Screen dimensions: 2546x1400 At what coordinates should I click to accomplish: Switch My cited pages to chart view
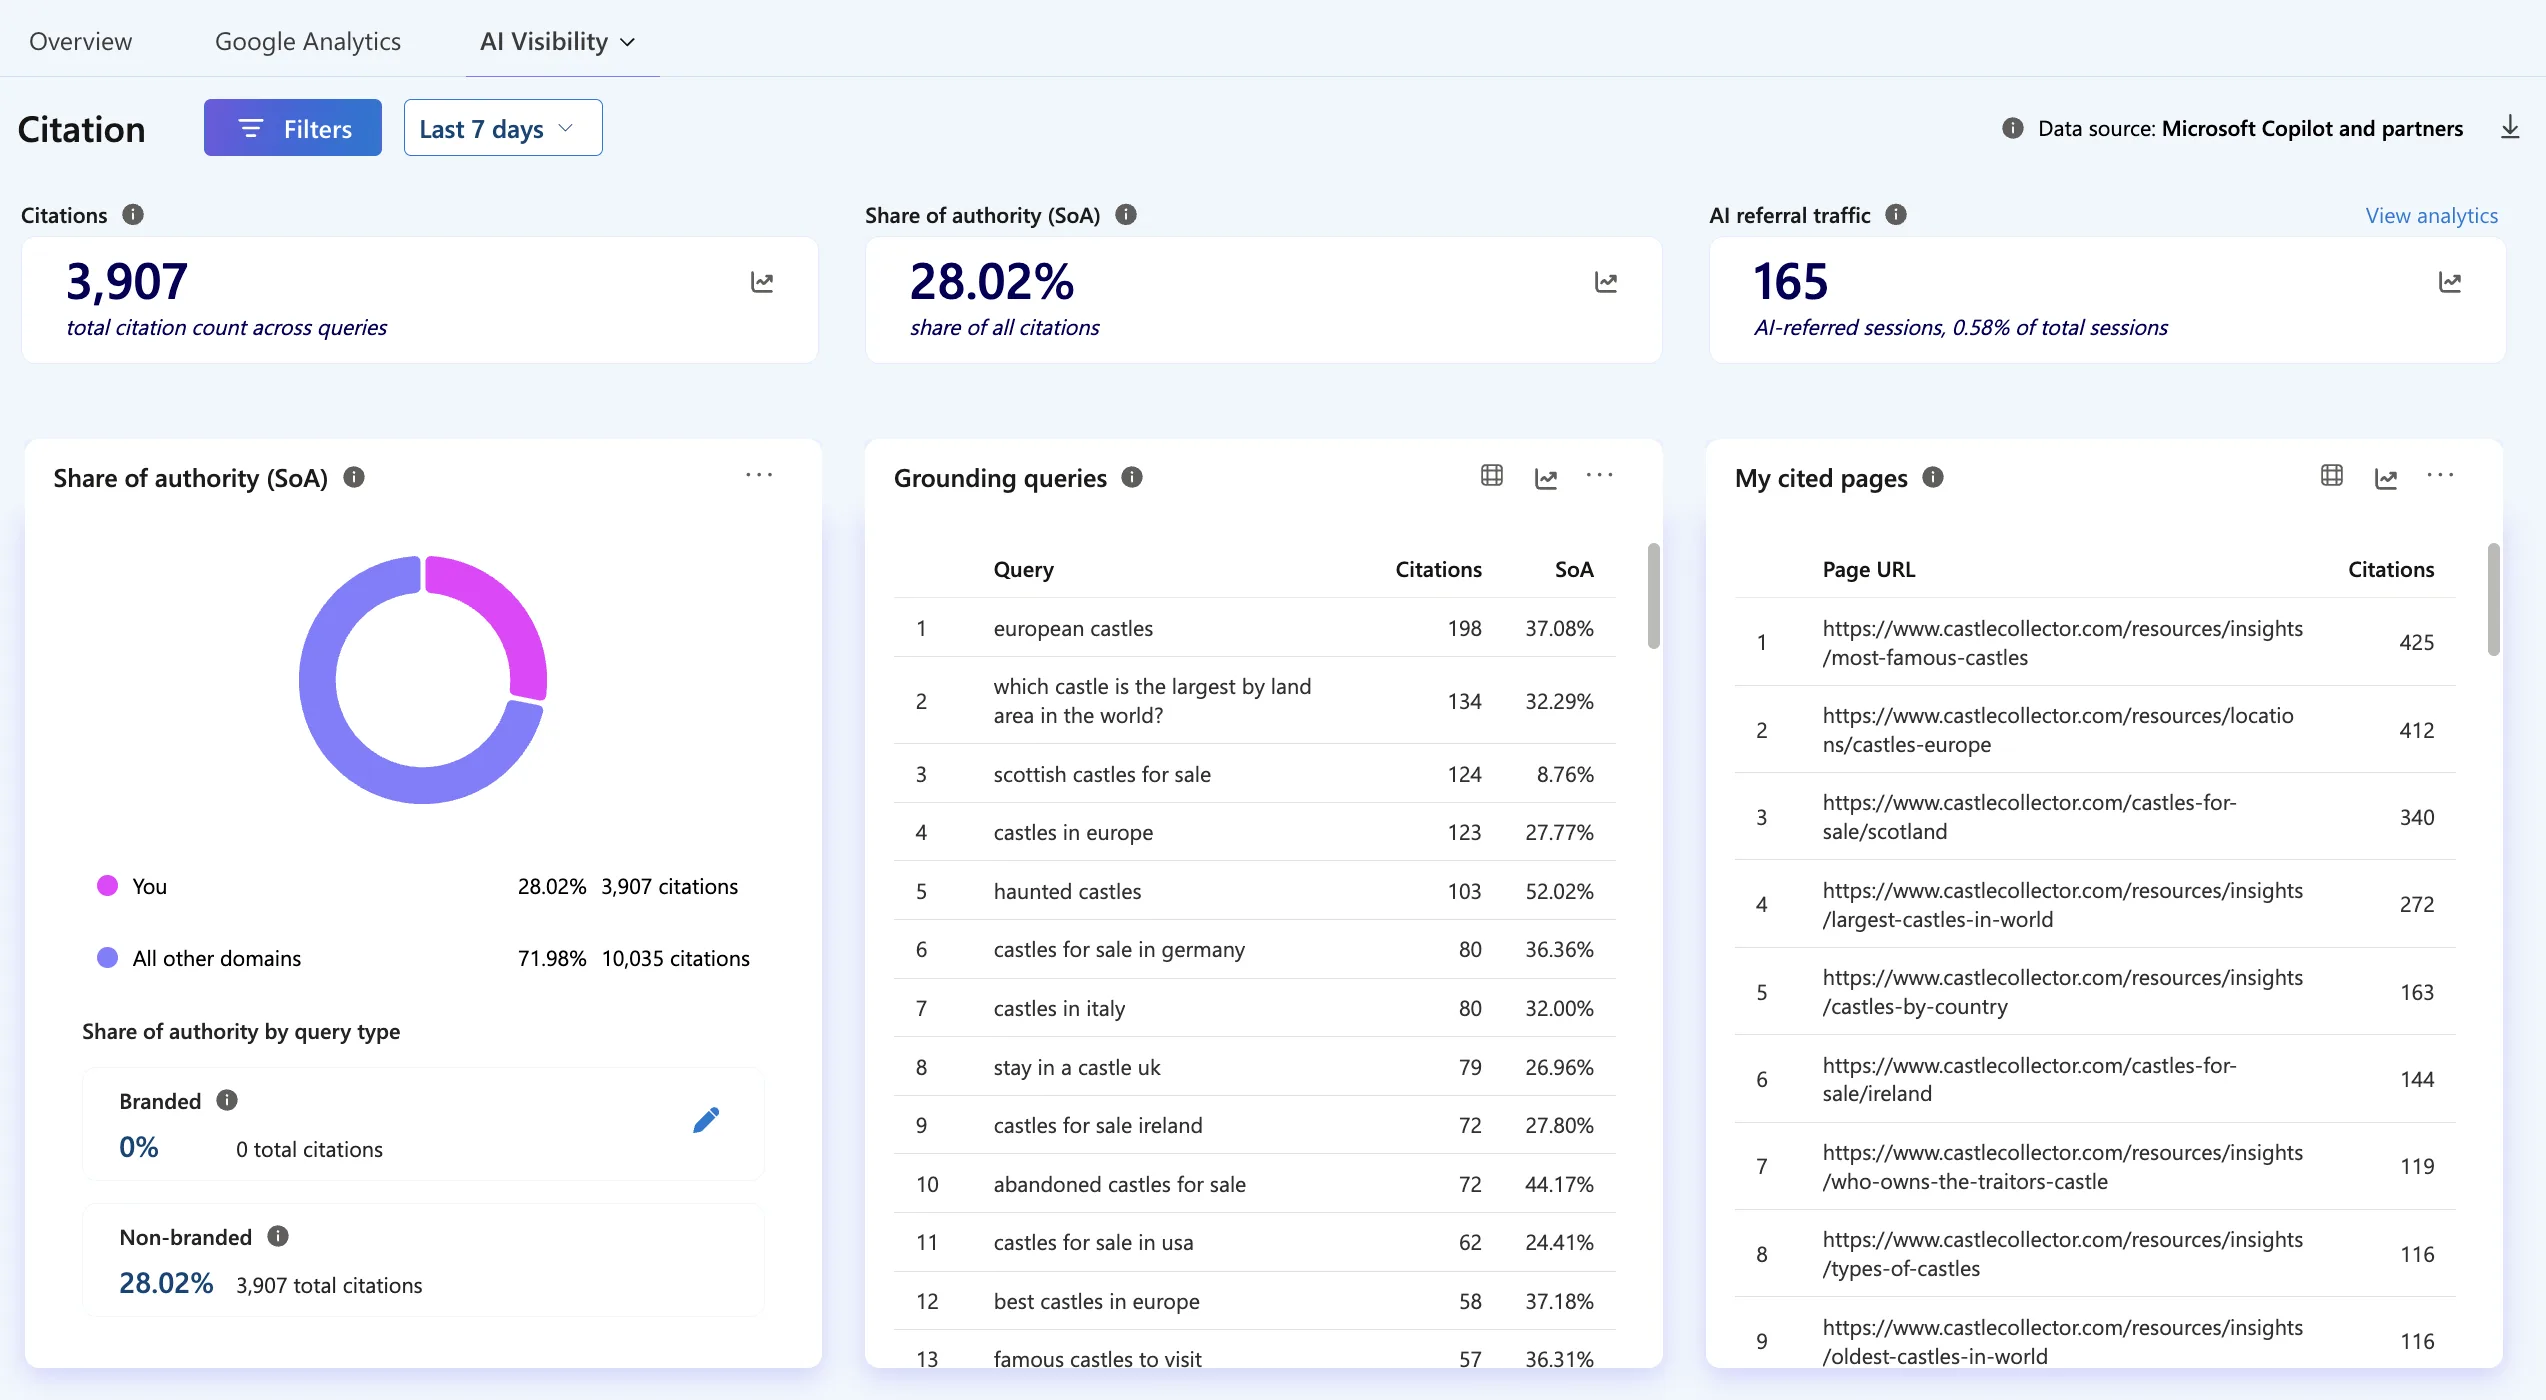(2386, 479)
